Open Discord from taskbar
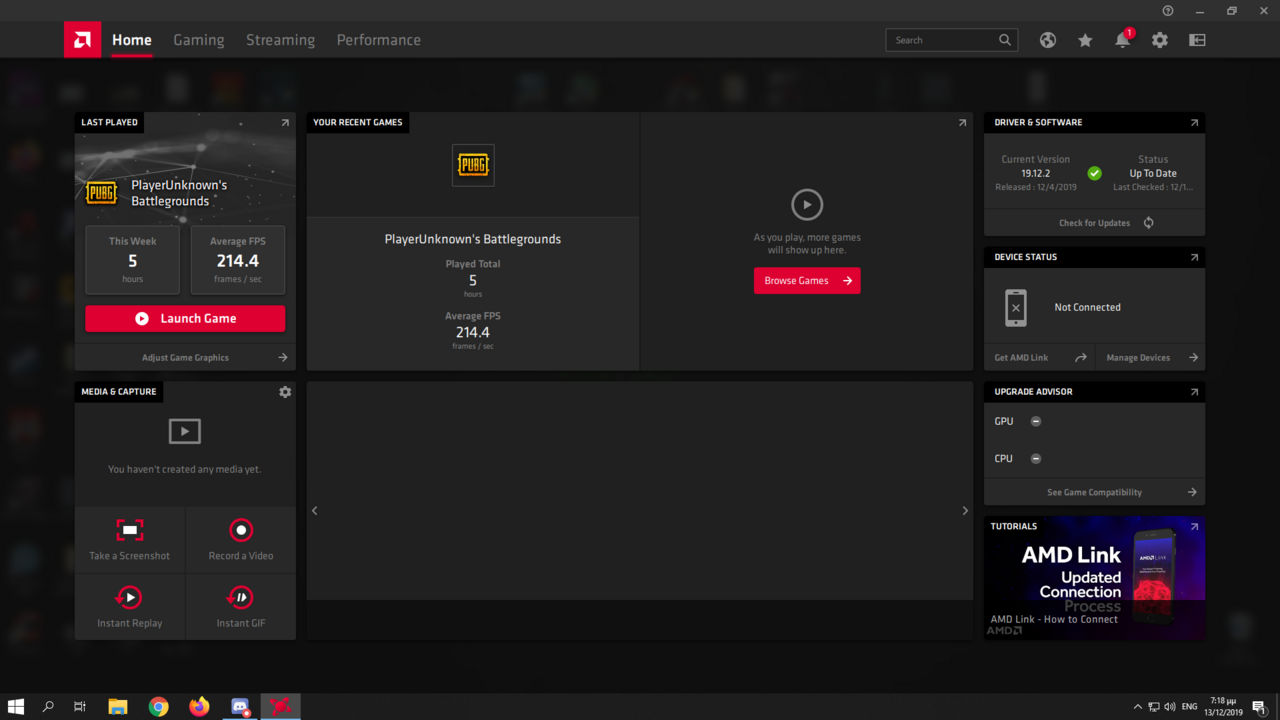 240,706
